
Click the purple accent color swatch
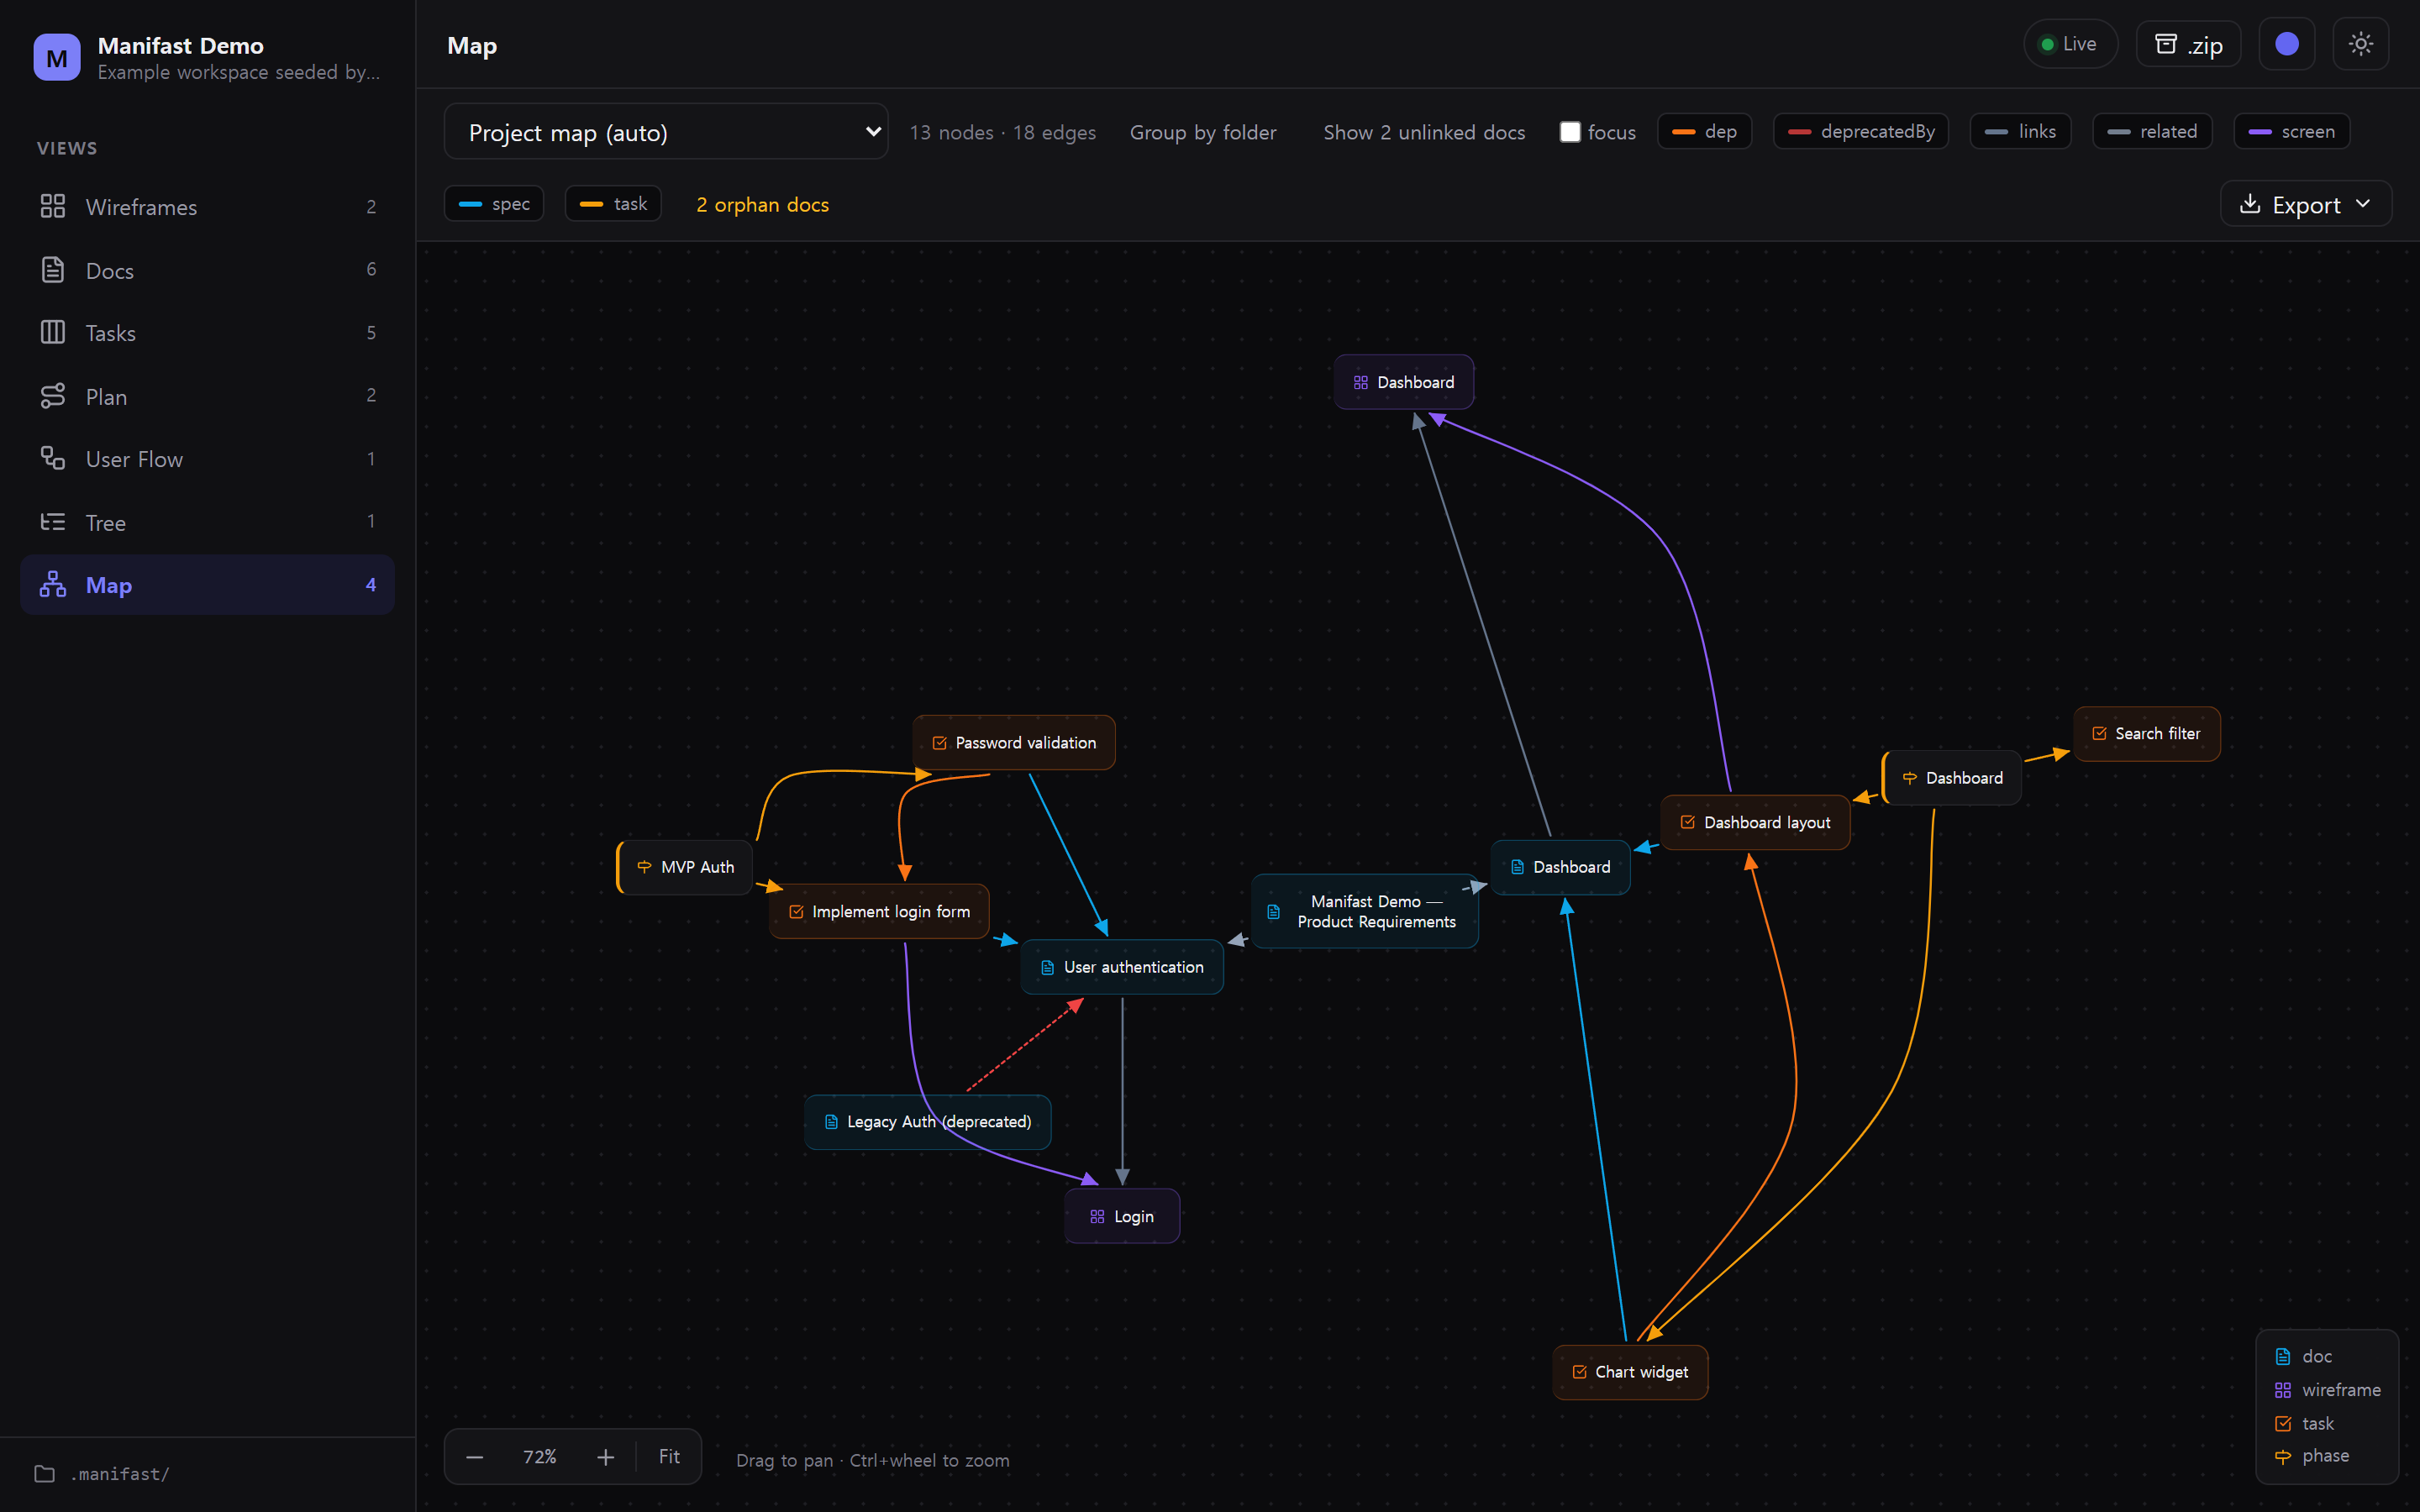coord(2287,44)
